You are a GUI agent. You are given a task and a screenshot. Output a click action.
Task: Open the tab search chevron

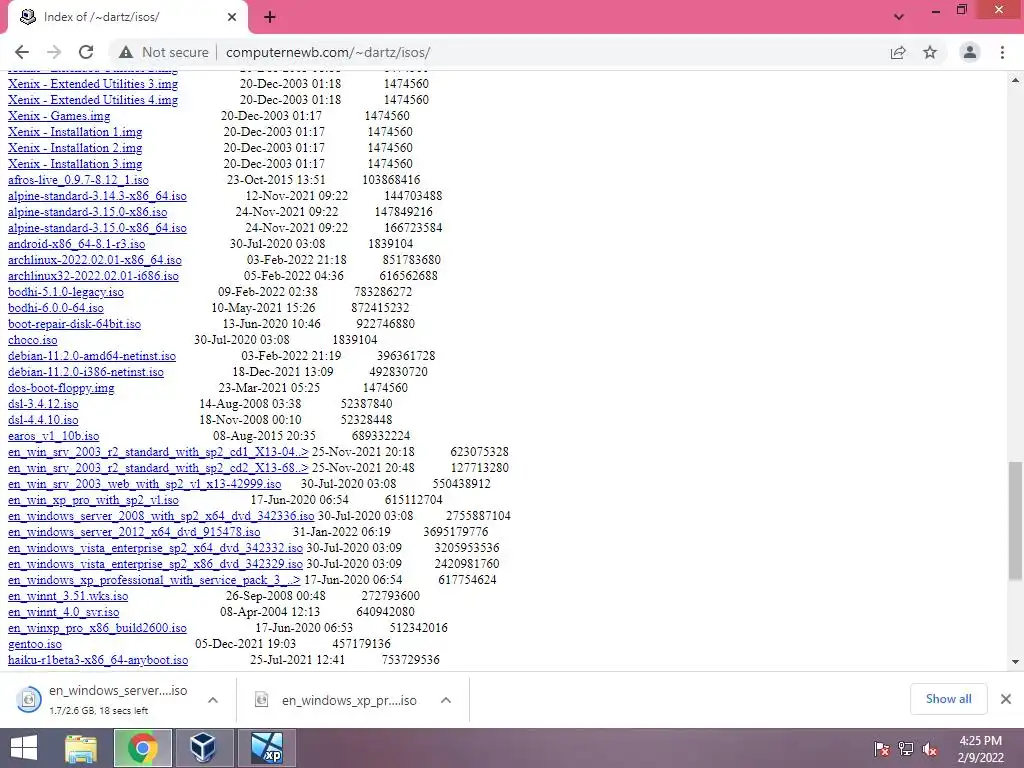click(x=899, y=17)
